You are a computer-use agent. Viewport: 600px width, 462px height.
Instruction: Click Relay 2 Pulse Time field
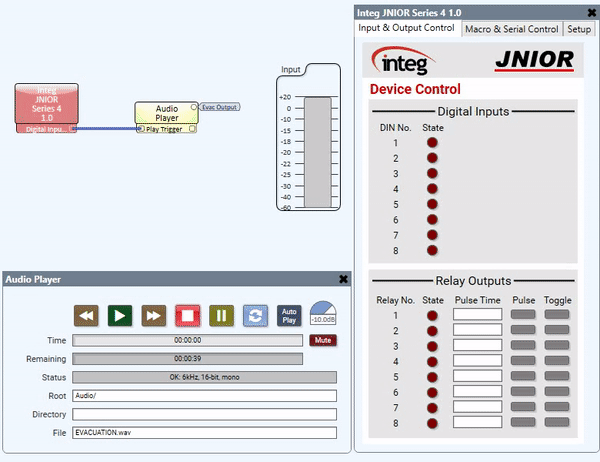[x=478, y=330]
